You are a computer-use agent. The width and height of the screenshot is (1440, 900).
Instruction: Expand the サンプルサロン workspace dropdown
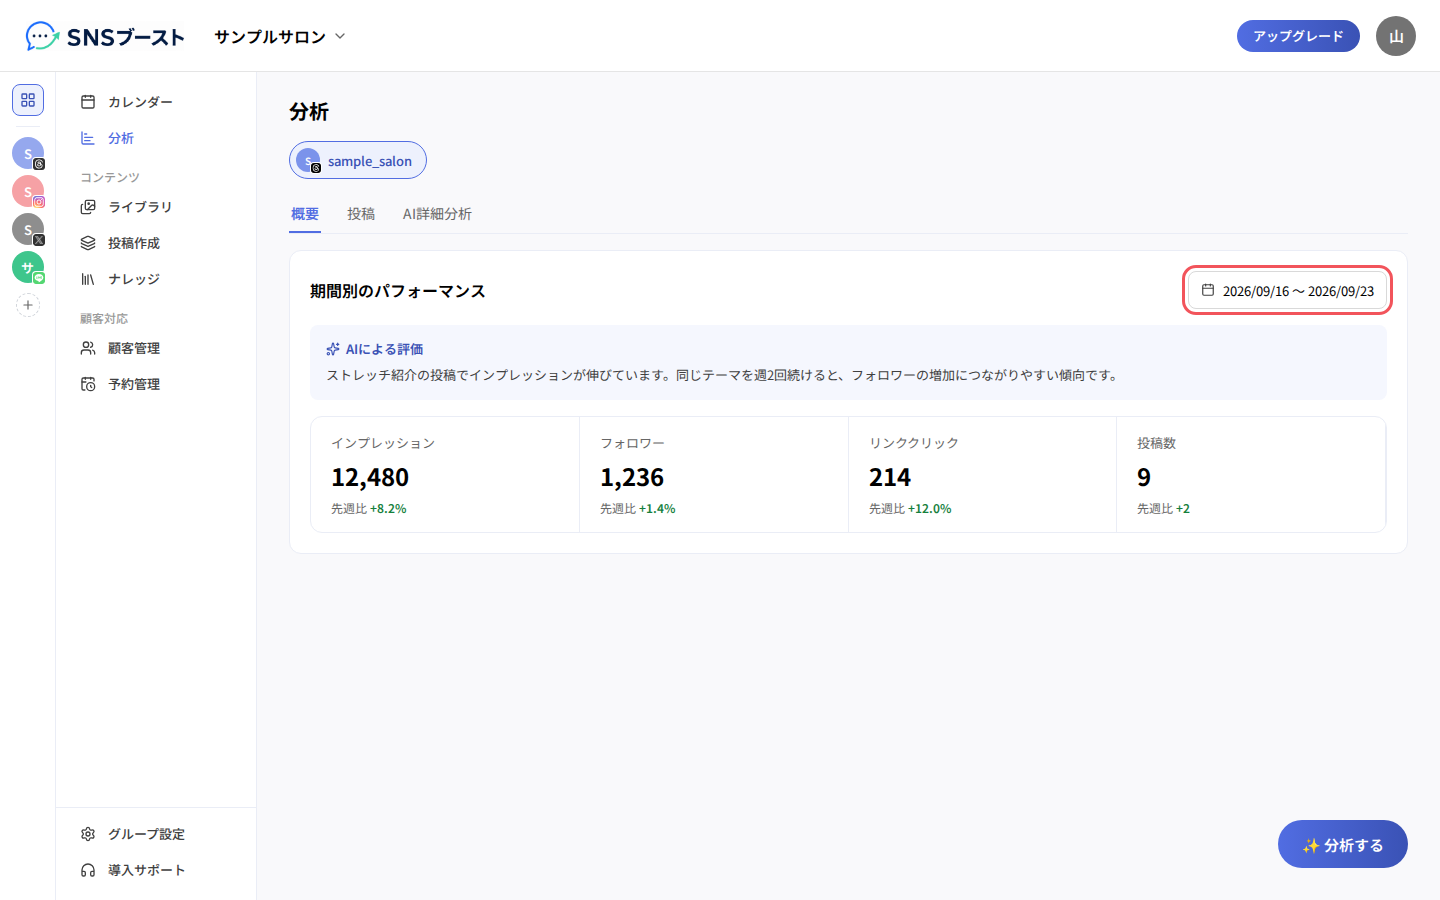click(280, 36)
